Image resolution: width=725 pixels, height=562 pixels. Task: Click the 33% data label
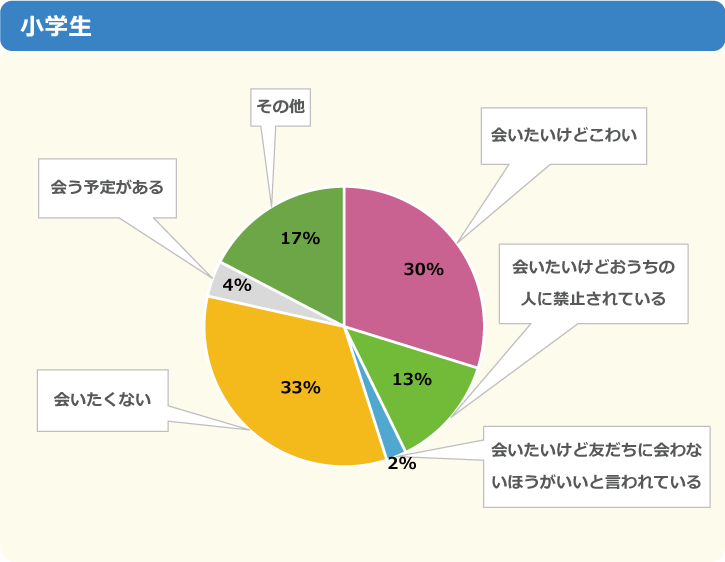click(x=301, y=388)
